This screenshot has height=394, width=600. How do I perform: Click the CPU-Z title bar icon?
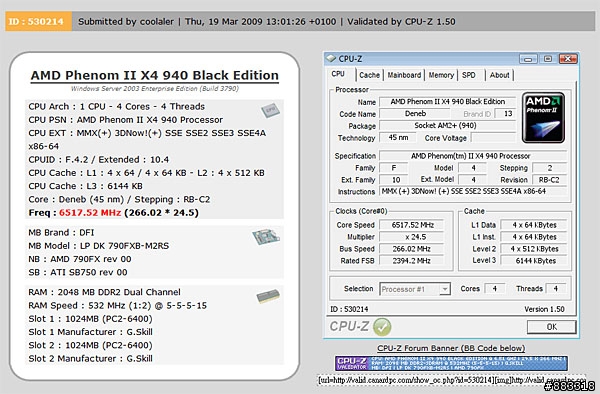point(330,59)
